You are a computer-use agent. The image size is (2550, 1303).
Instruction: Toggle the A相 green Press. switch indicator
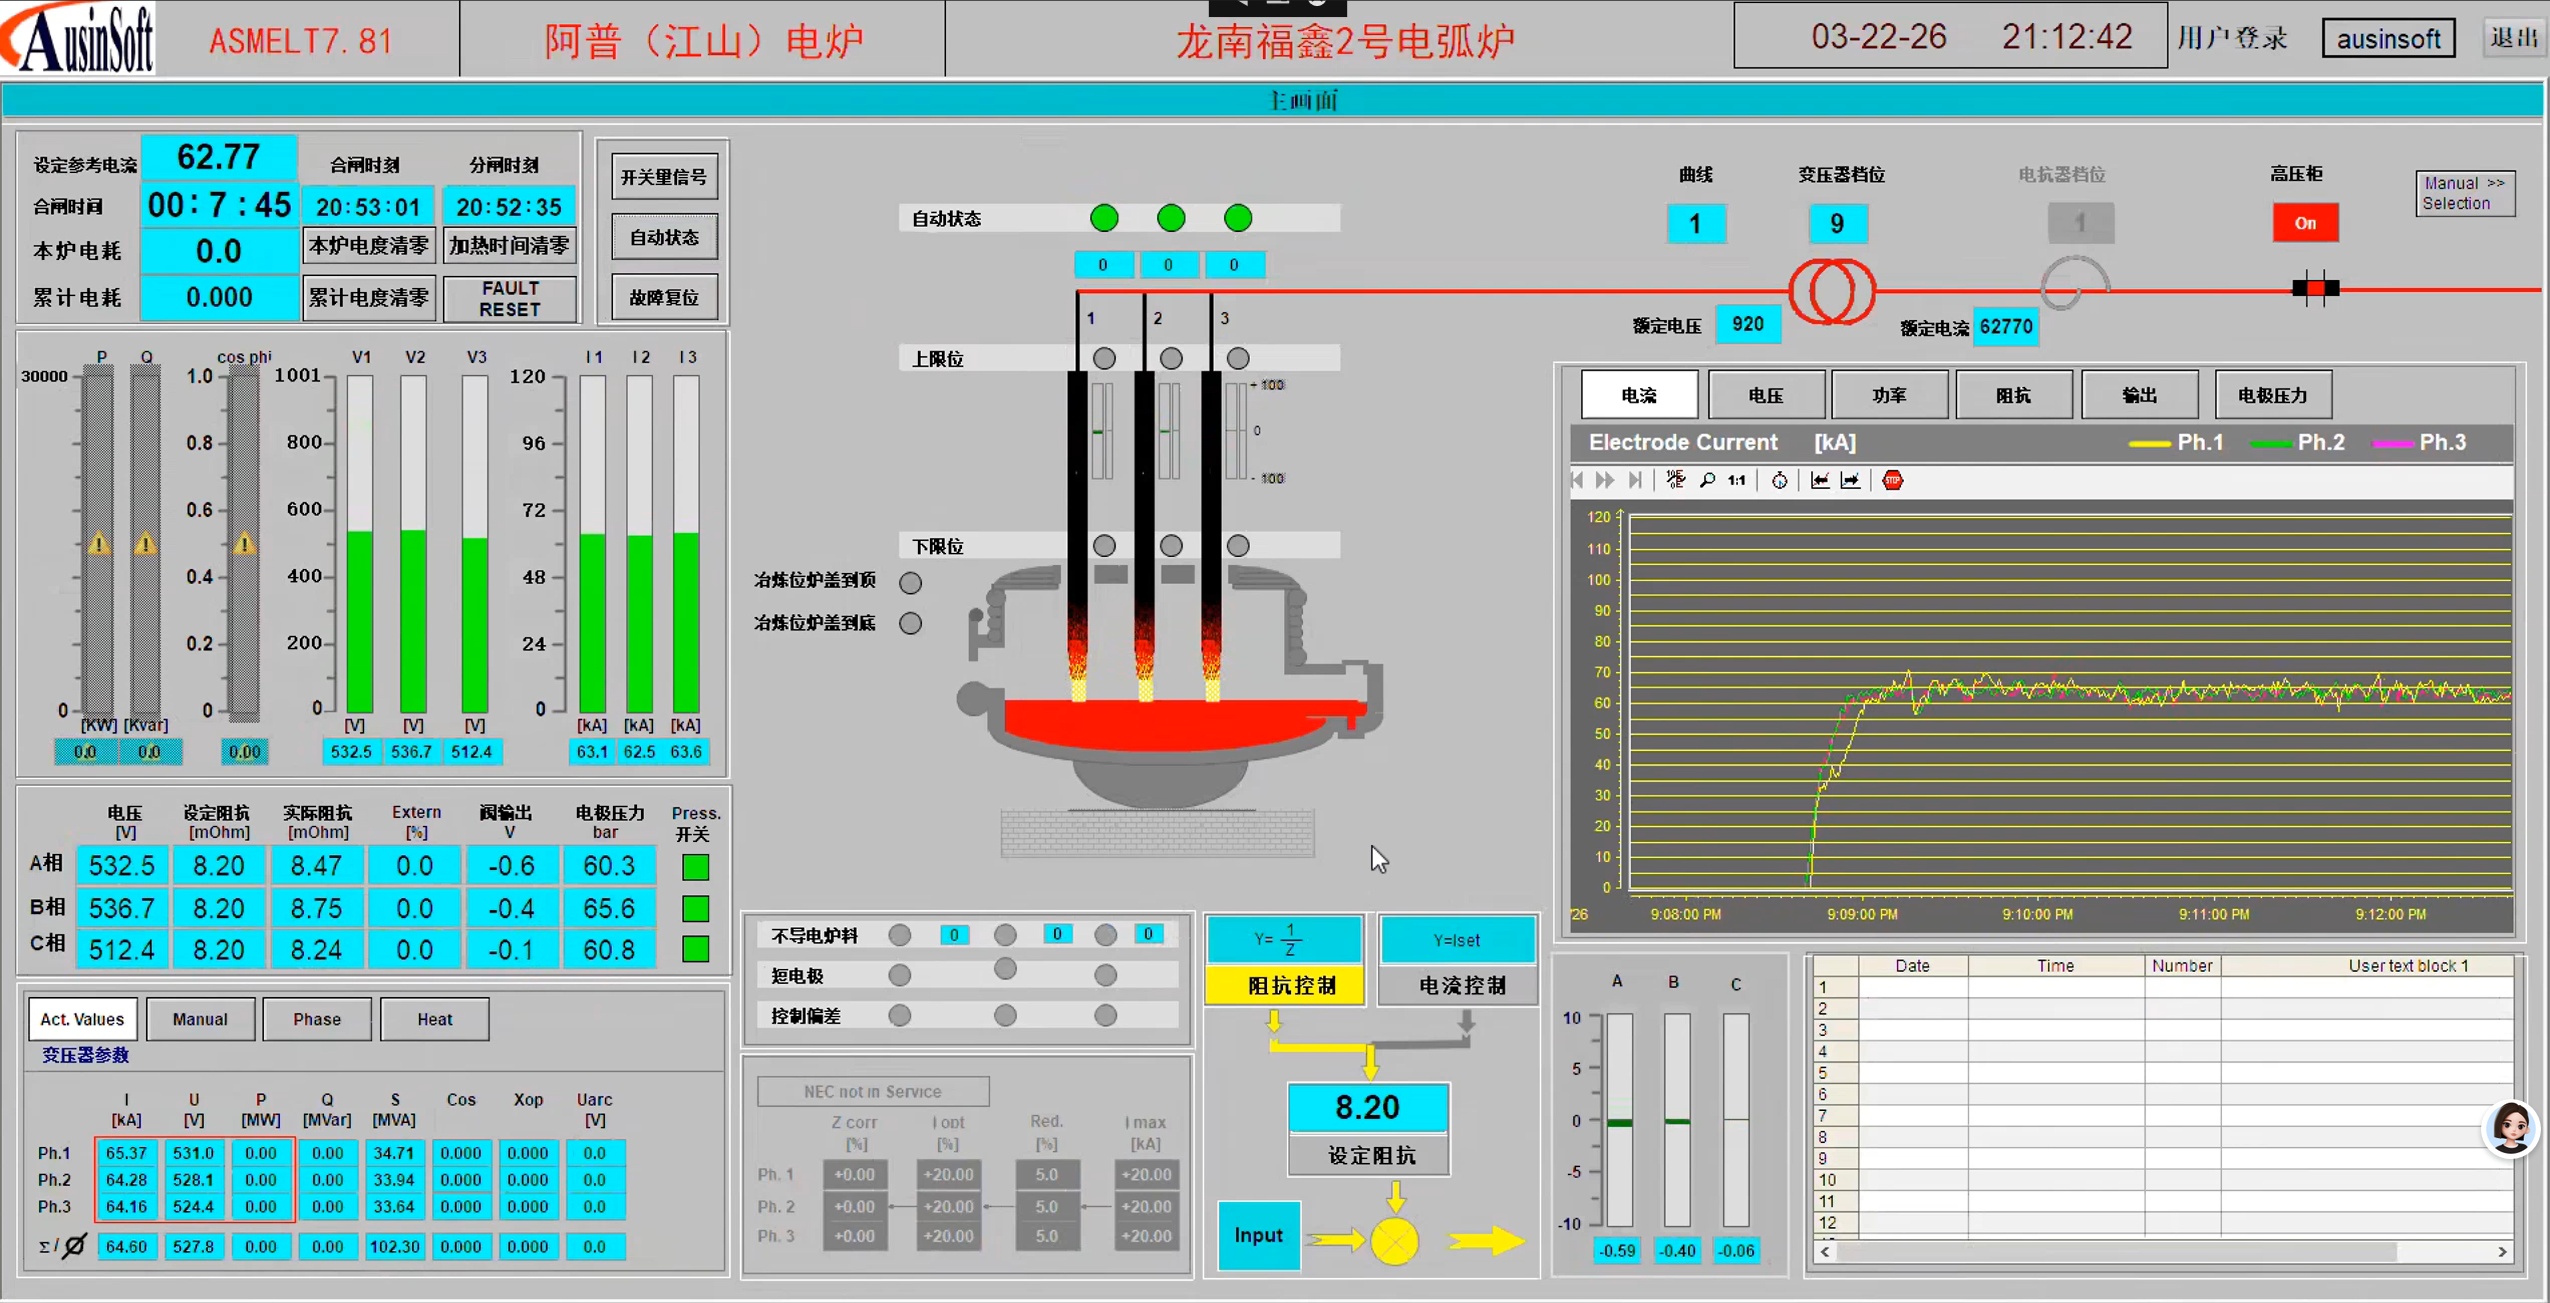695,867
